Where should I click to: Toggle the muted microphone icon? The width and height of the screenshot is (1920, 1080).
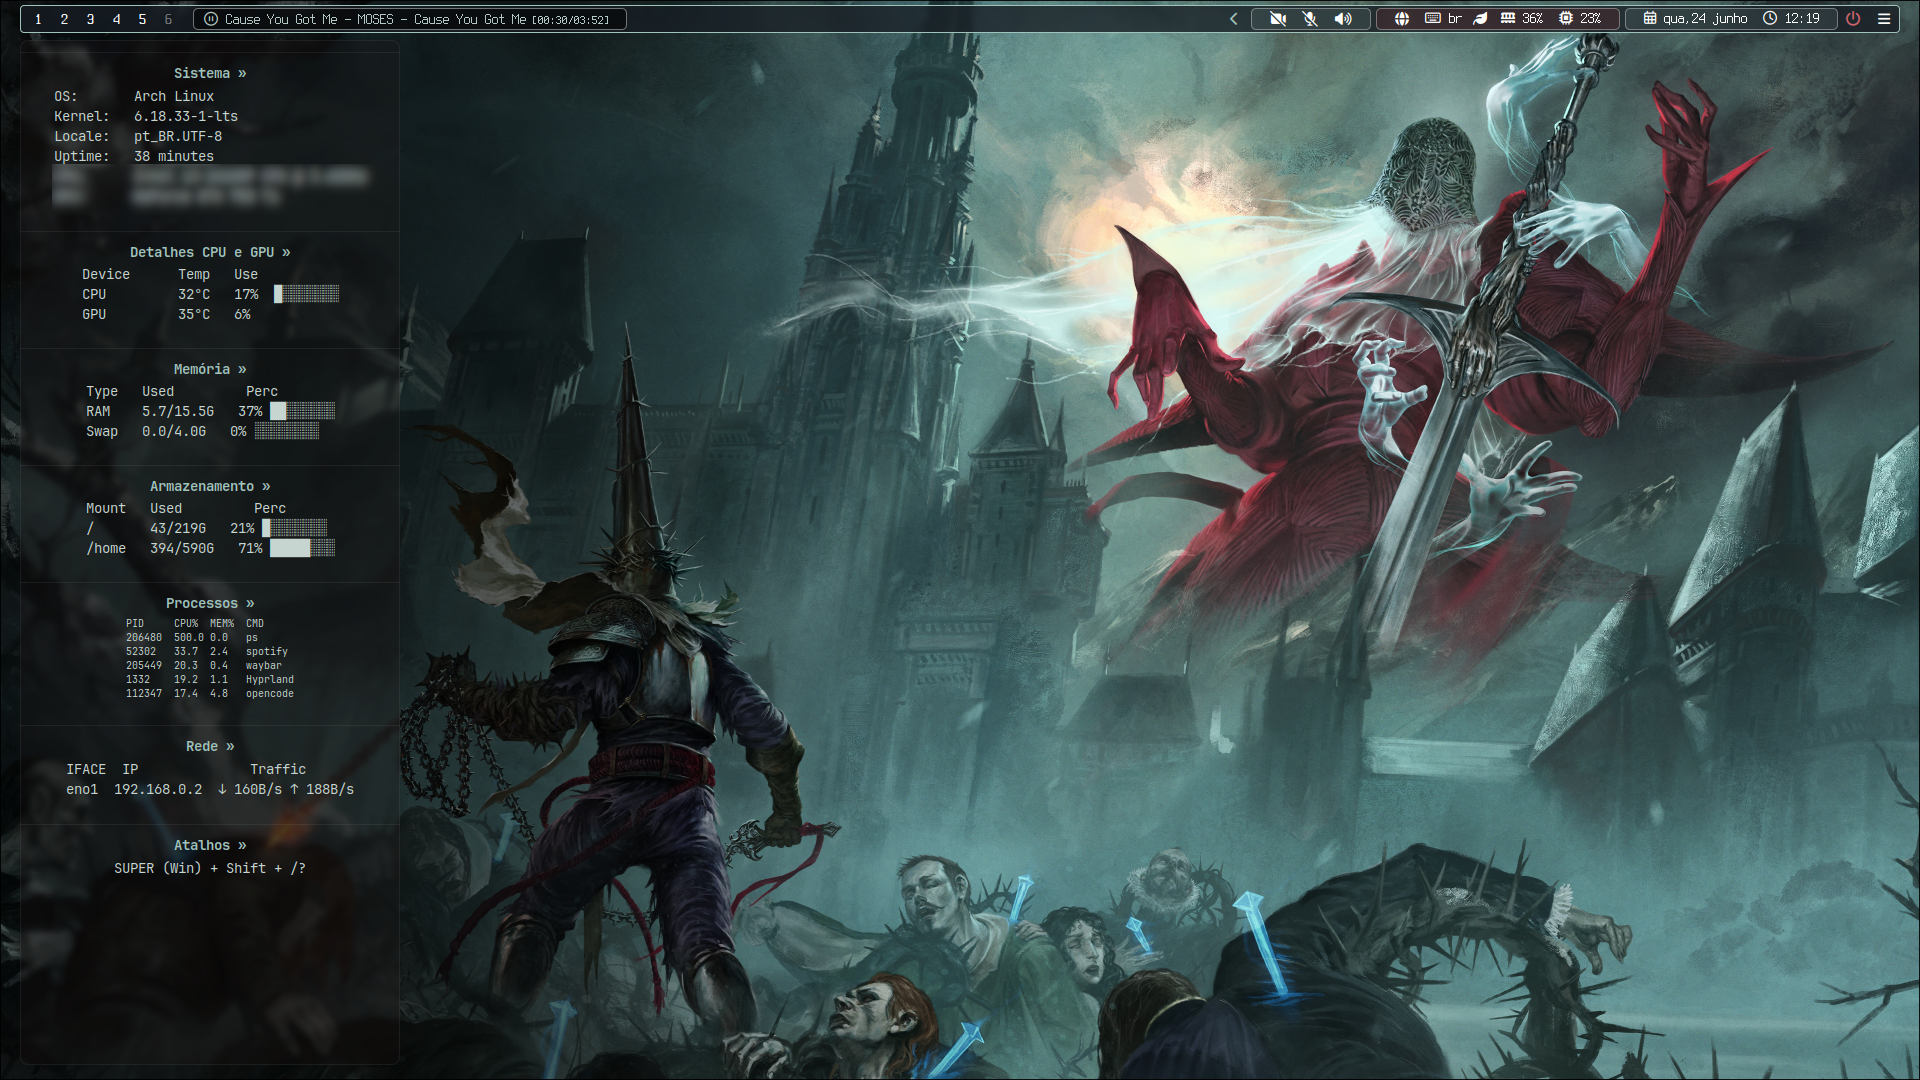pyautogui.click(x=1310, y=19)
